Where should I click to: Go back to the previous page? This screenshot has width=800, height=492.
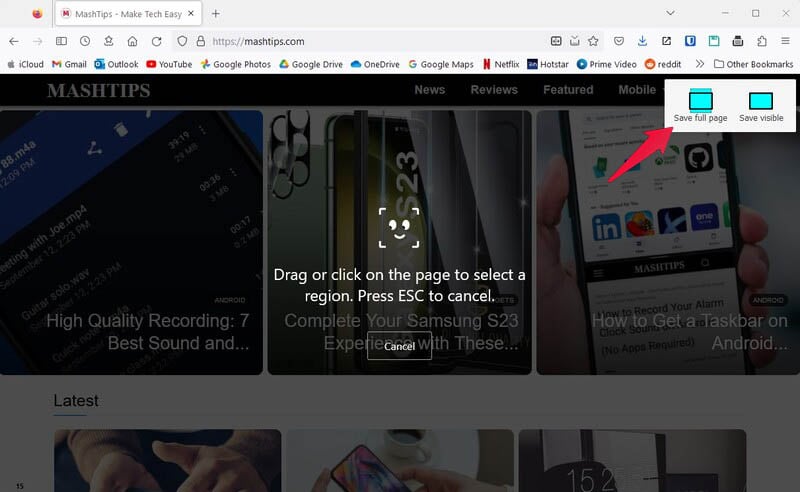(x=14, y=41)
